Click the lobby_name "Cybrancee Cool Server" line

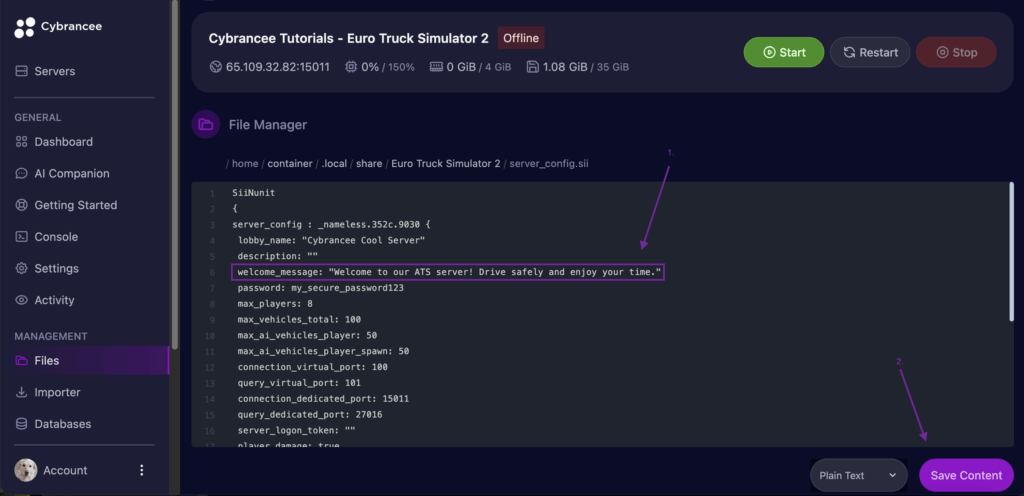tap(331, 240)
